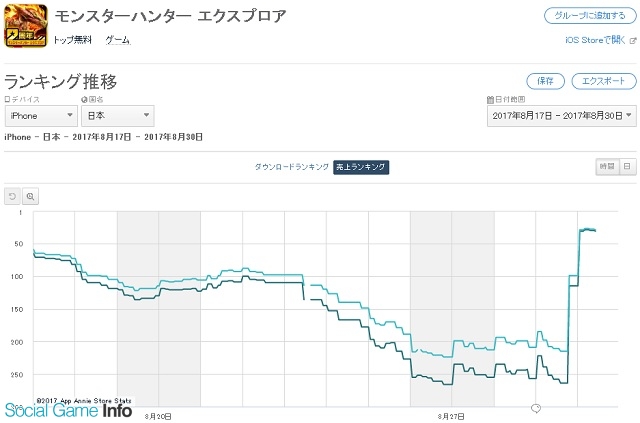Switch to daily (日) chart granularity
Viewport: 640px width, 423px height.
tap(627, 167)
